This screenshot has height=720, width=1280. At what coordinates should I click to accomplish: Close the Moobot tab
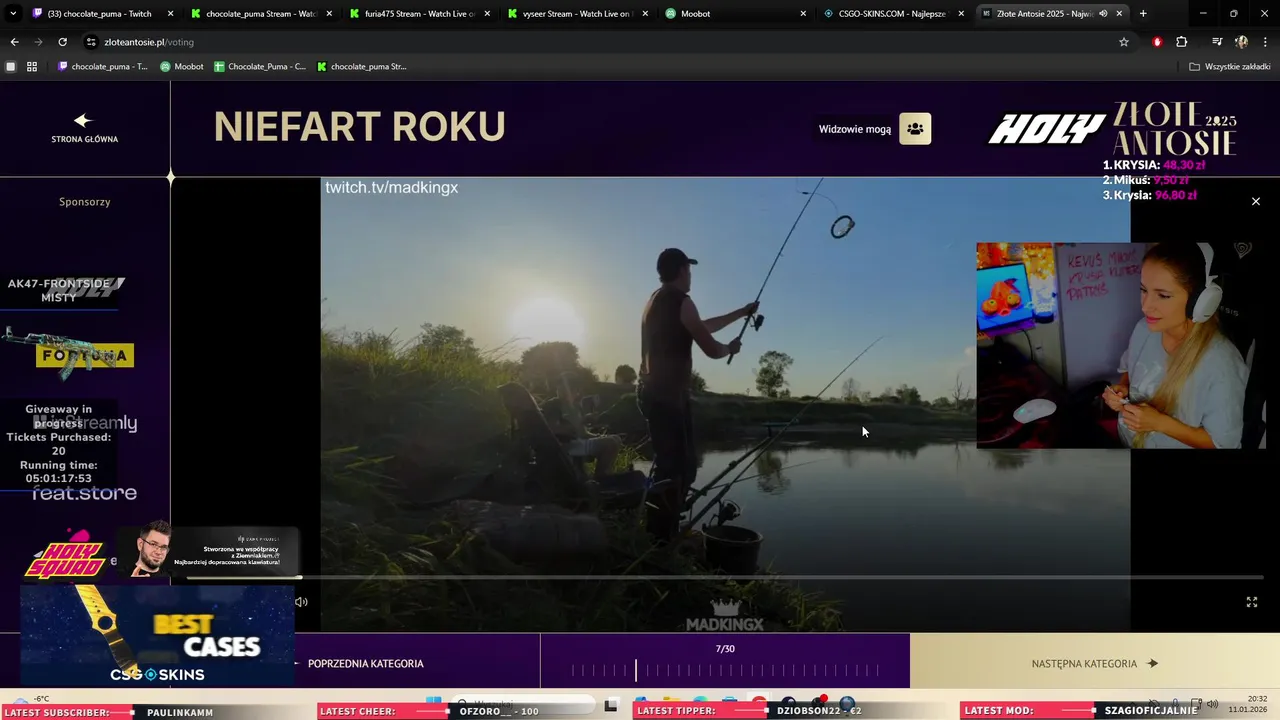coord(803,14)
